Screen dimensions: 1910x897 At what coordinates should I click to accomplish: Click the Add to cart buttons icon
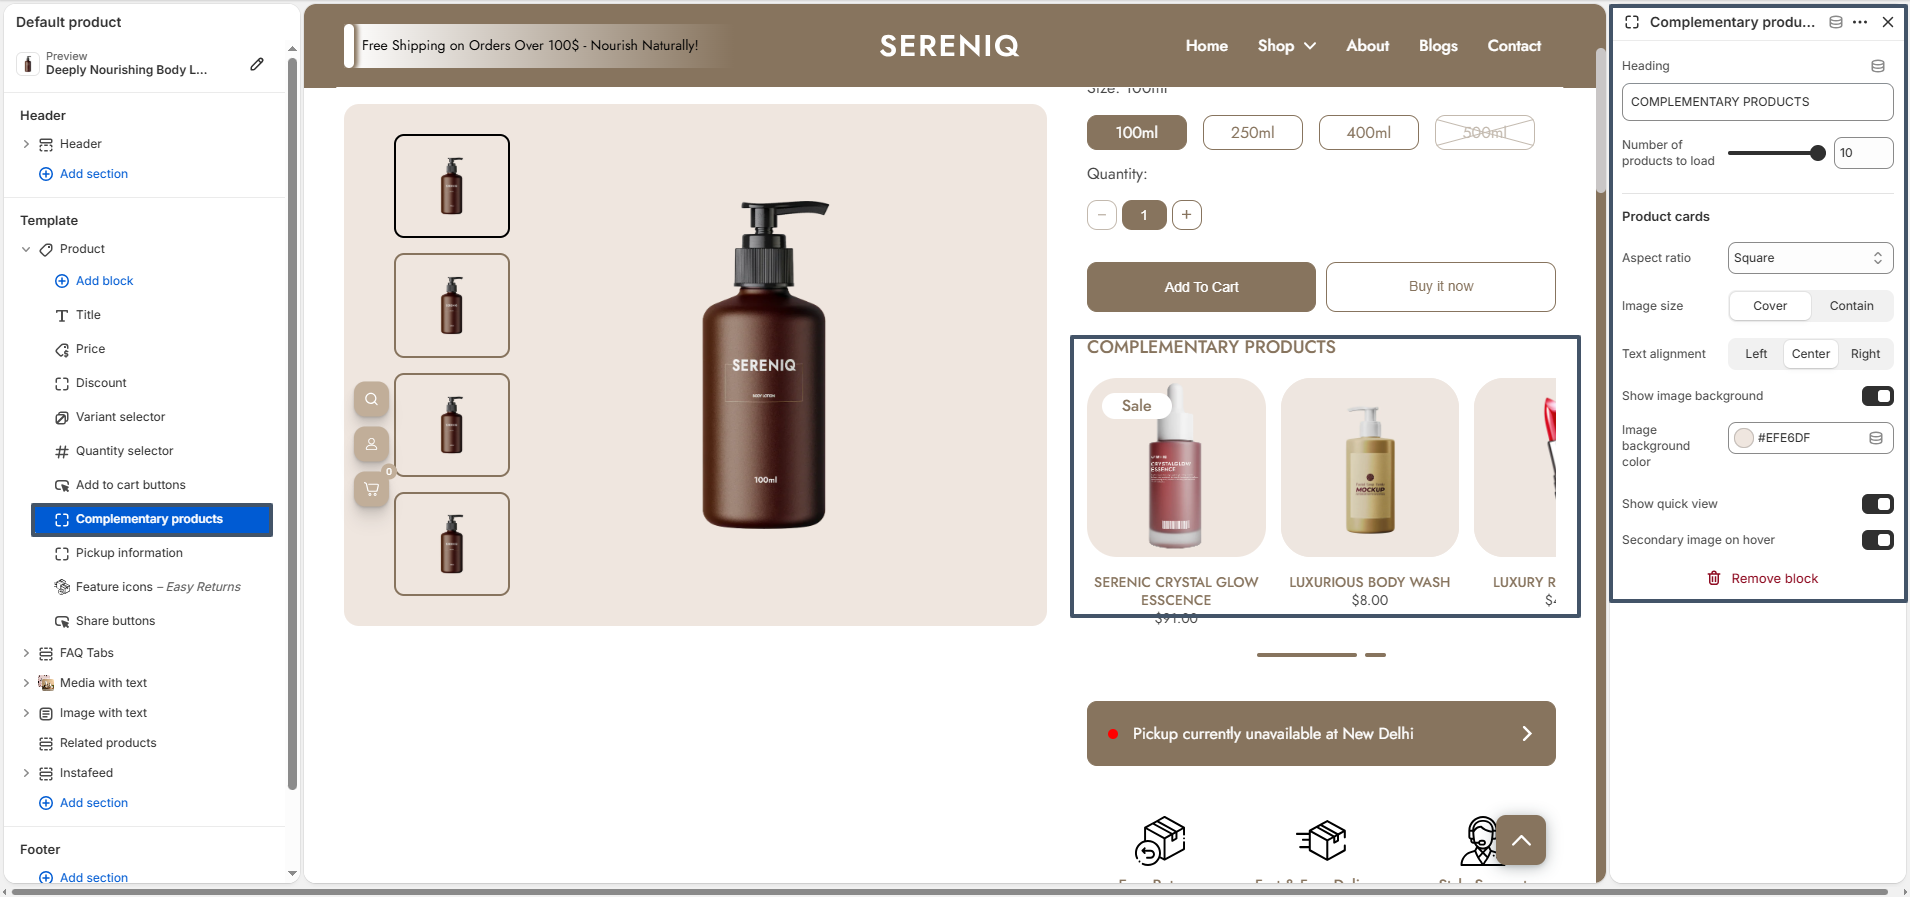pos(62,485)
